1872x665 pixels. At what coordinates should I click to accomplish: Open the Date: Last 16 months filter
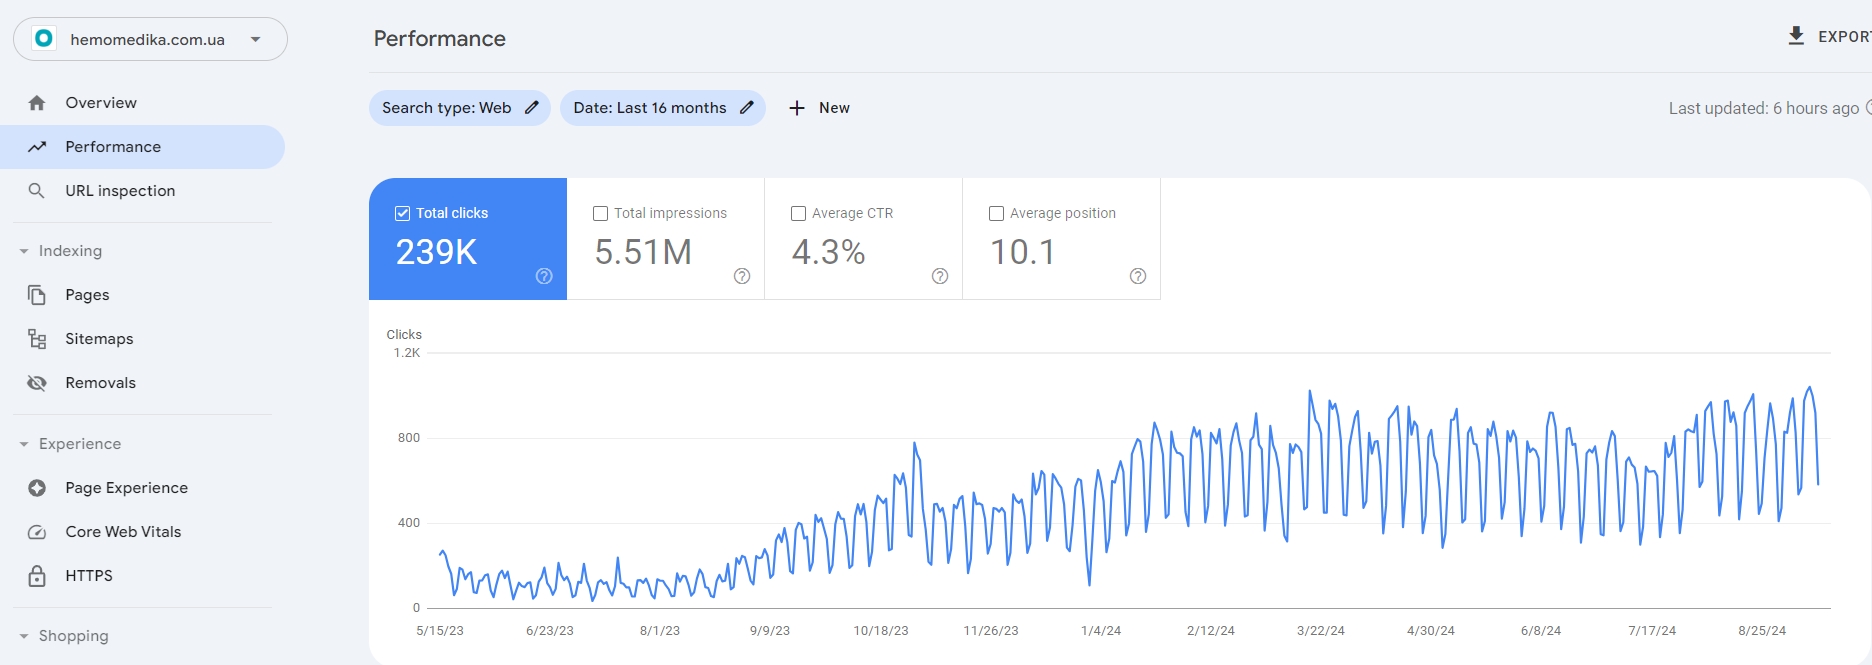[x=663, y=108]
